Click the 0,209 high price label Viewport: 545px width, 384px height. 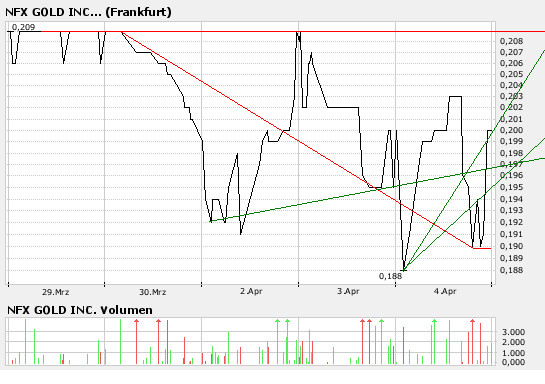pos(23,27)
